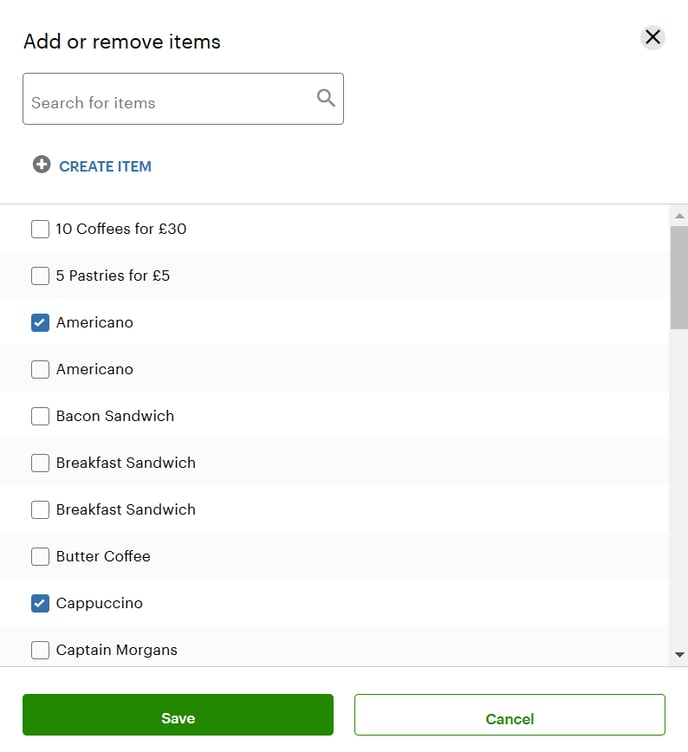
Task: Click the search magnifier icon
Action: coord(325,98)
